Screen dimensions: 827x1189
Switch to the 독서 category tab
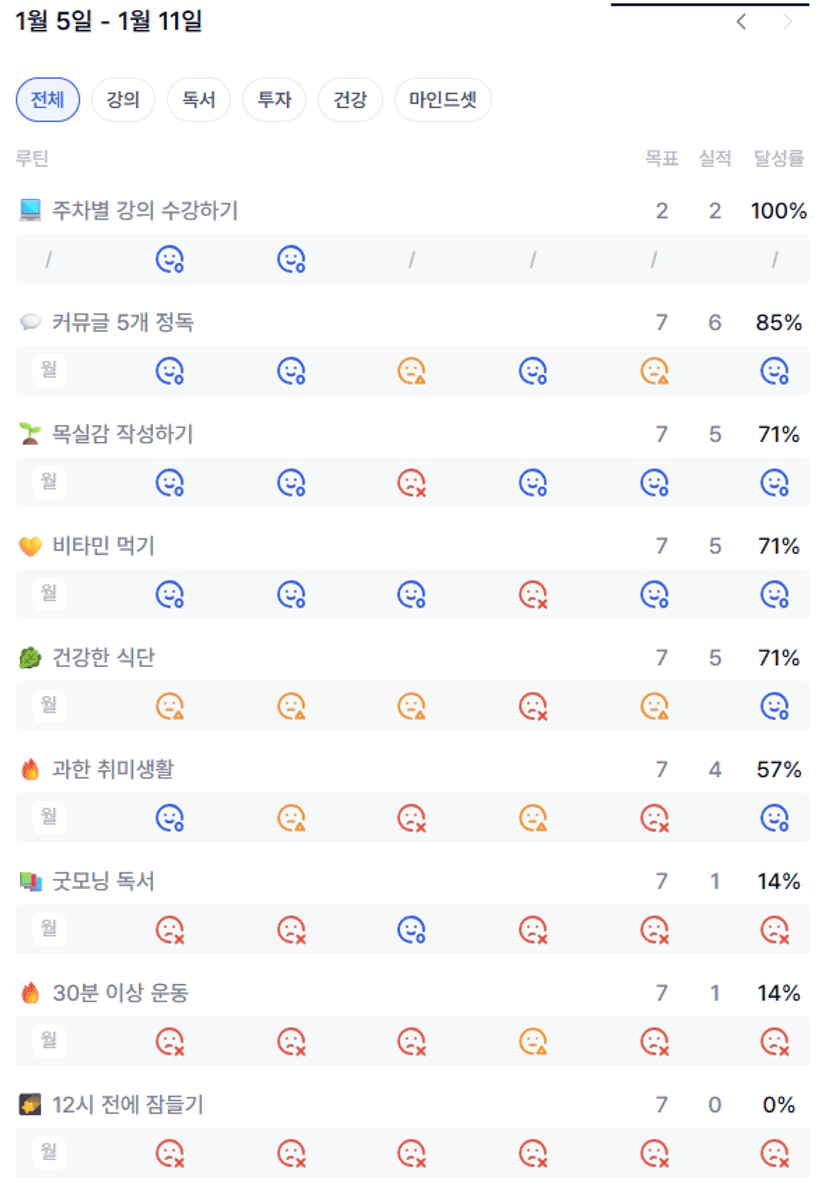coord(198,100)
